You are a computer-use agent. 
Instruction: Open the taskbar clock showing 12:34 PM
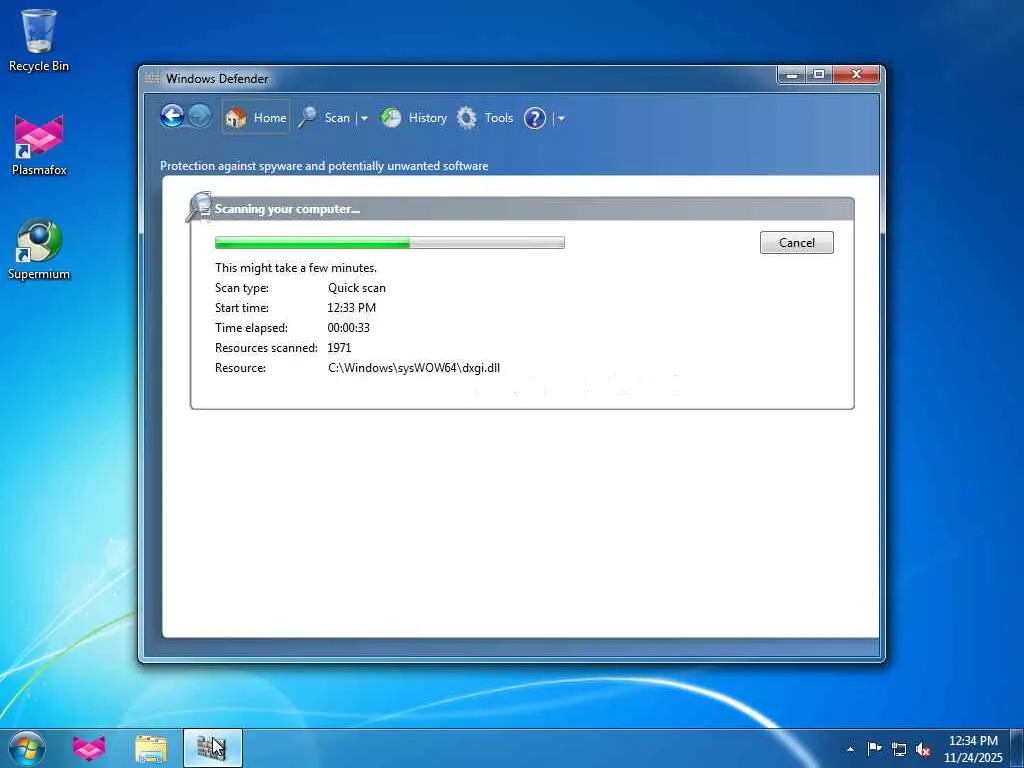click(x=973, y=748)
